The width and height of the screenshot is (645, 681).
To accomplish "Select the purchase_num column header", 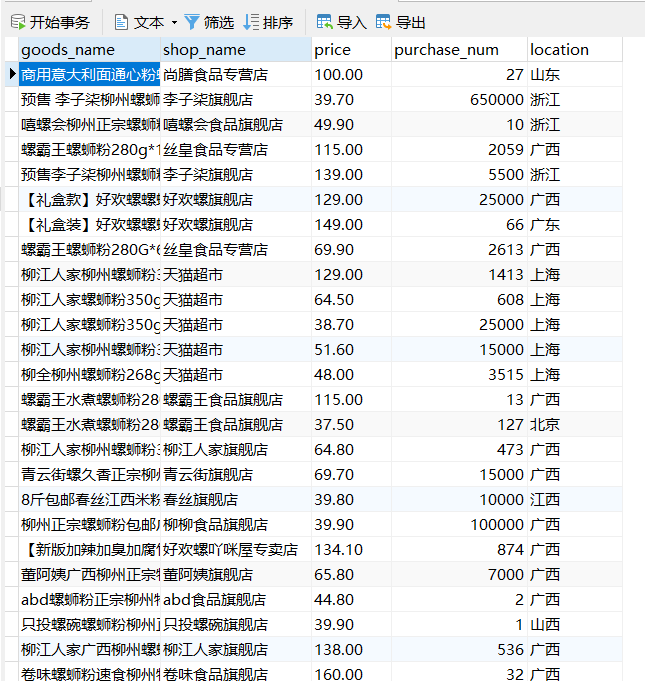I will tap(460, 50).
